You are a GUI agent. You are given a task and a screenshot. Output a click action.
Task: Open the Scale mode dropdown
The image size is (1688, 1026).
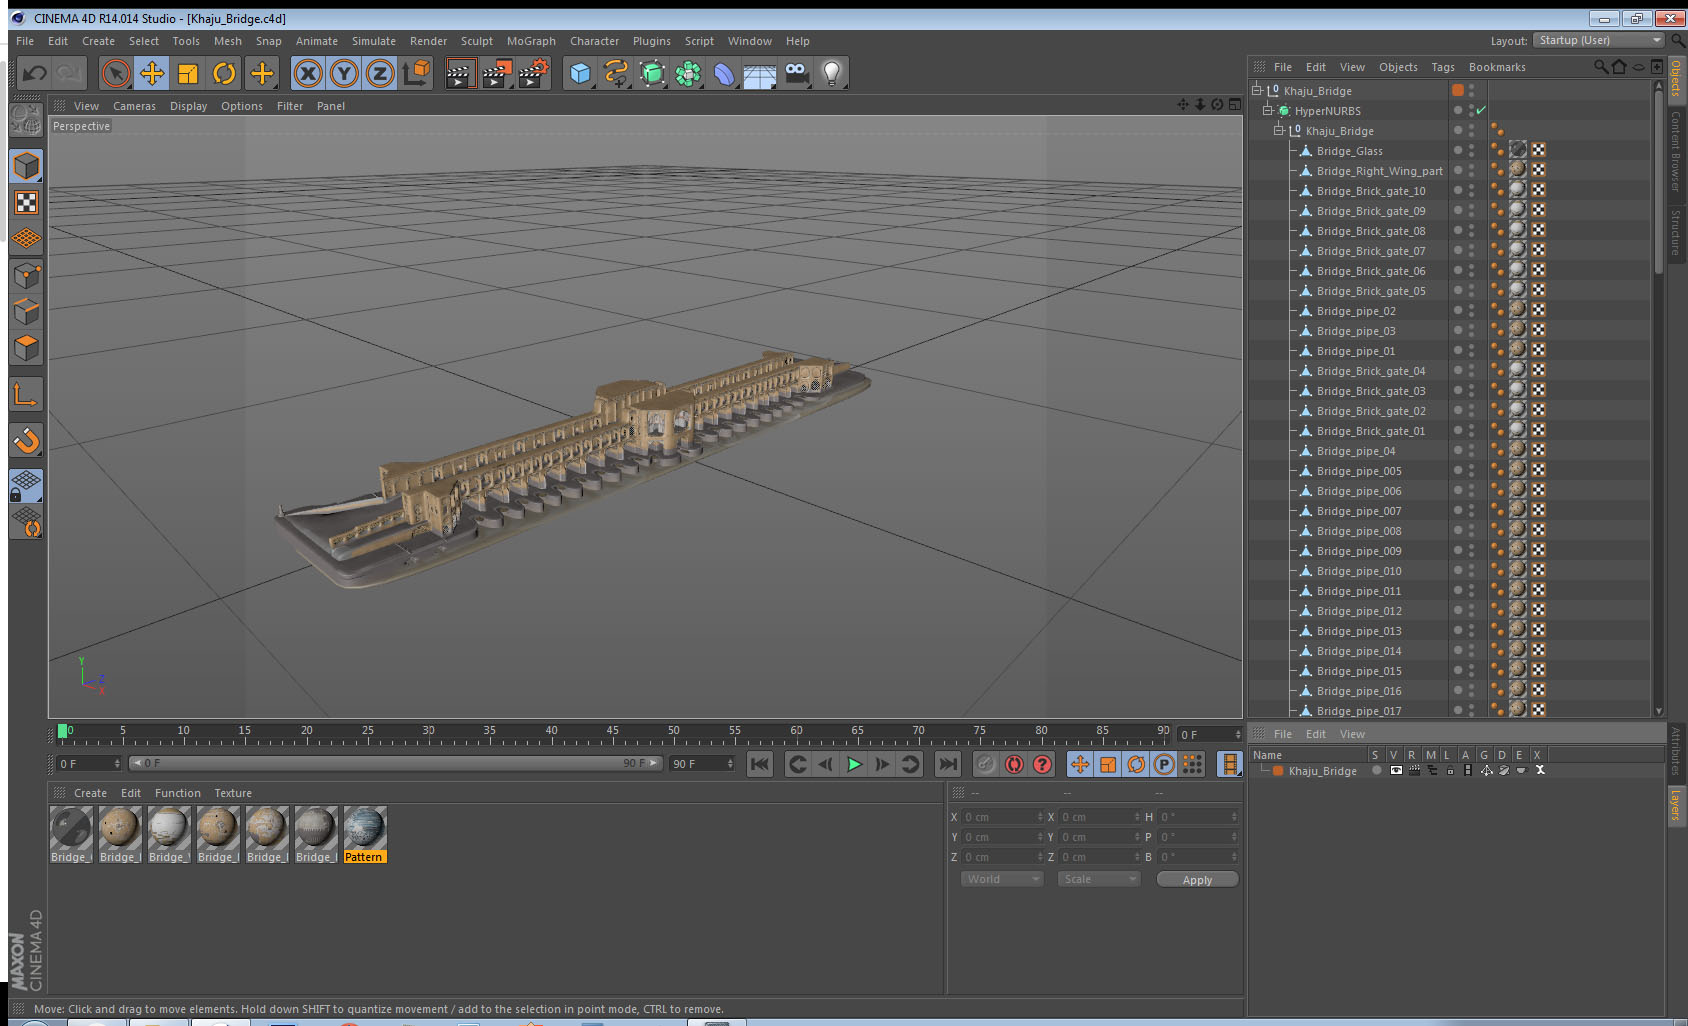(1099, 879)
